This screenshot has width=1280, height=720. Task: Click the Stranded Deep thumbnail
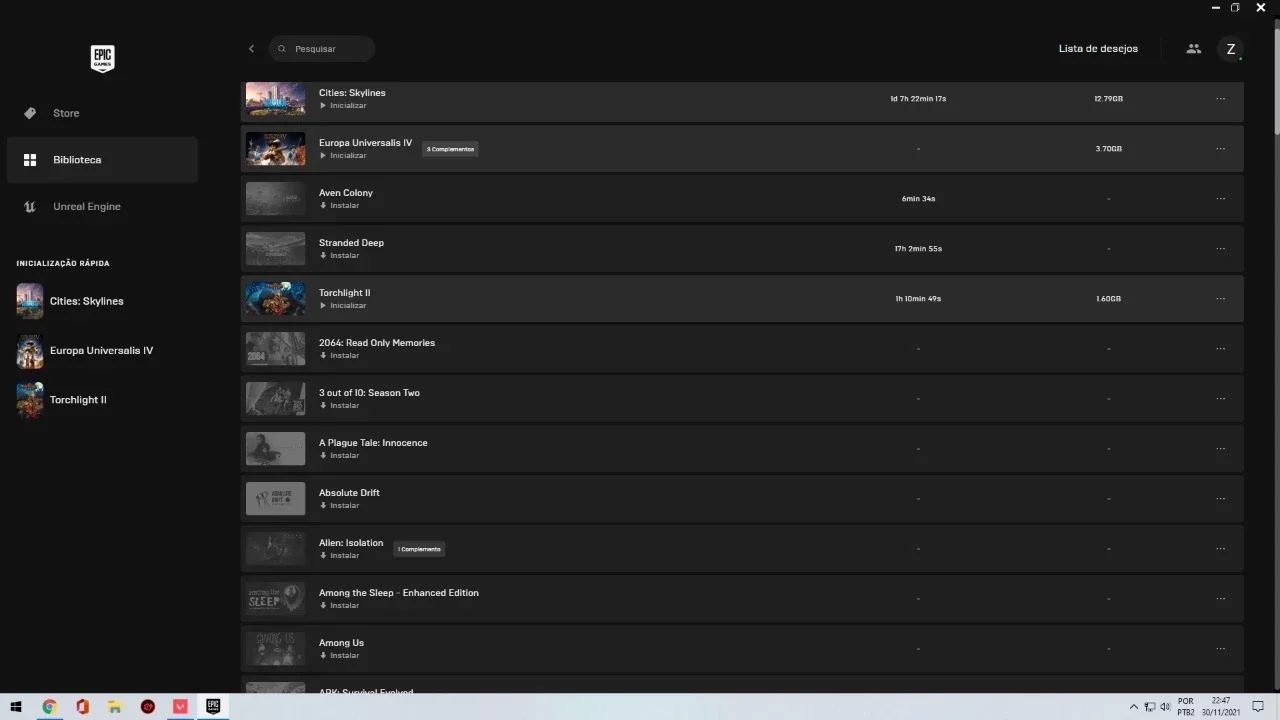coord(275,249)
